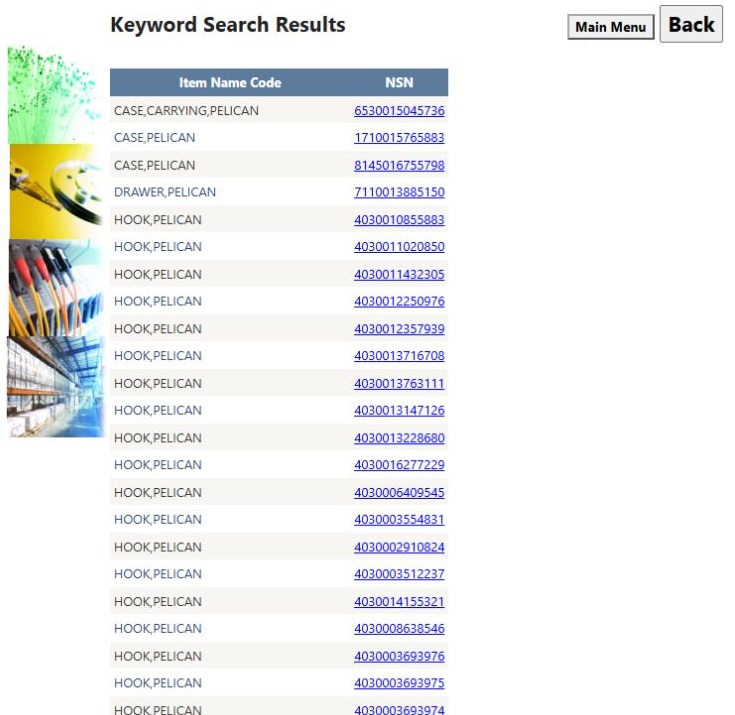Select the DRAWER,PELICAN item name
735x715 pixels.
[165, 192]
